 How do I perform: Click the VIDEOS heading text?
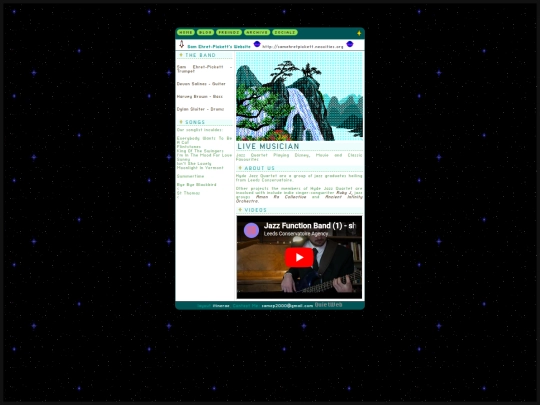click(255, 210)
